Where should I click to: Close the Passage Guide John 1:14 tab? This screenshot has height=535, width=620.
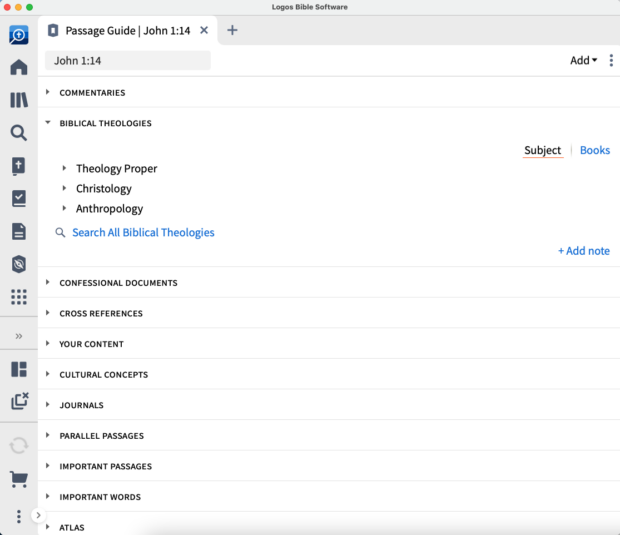(x=204, y=30)
